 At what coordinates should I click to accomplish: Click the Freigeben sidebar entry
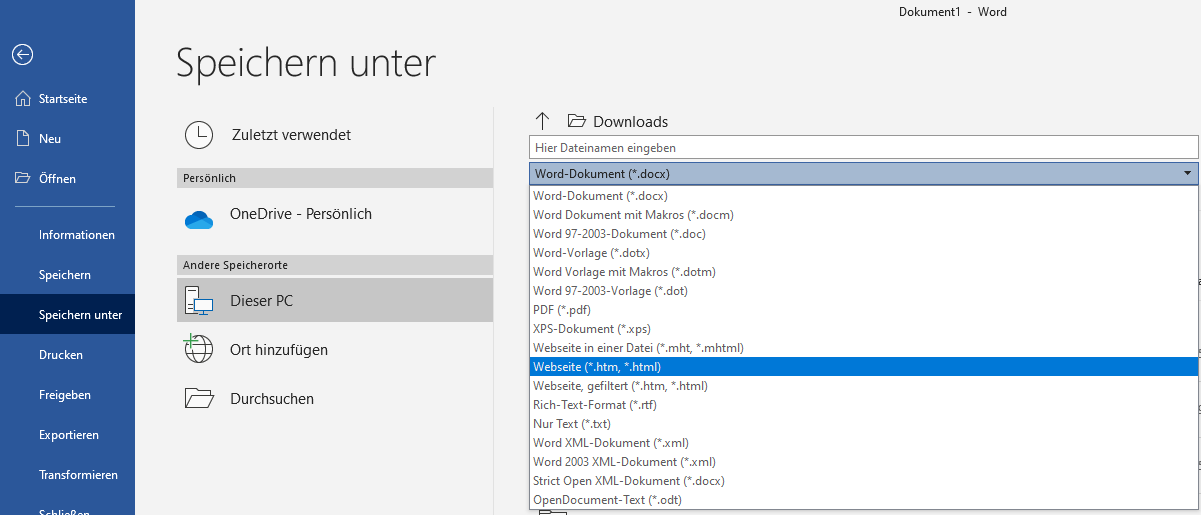(65, 395)
